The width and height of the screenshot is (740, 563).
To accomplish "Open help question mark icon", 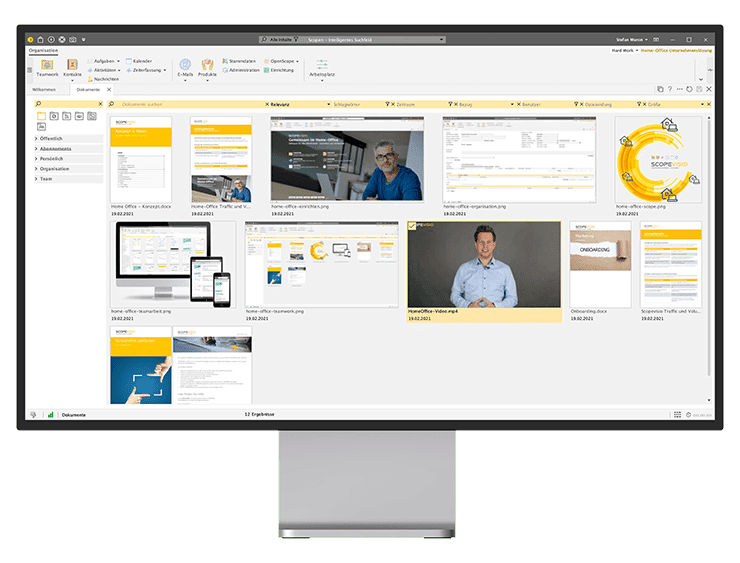I will tap(670, 89).
